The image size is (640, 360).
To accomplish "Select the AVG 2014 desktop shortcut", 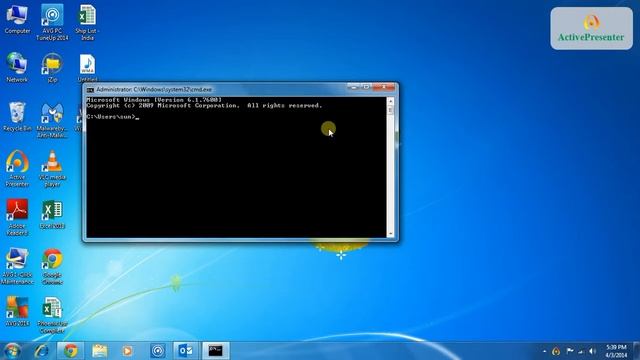I will (17, 311).
